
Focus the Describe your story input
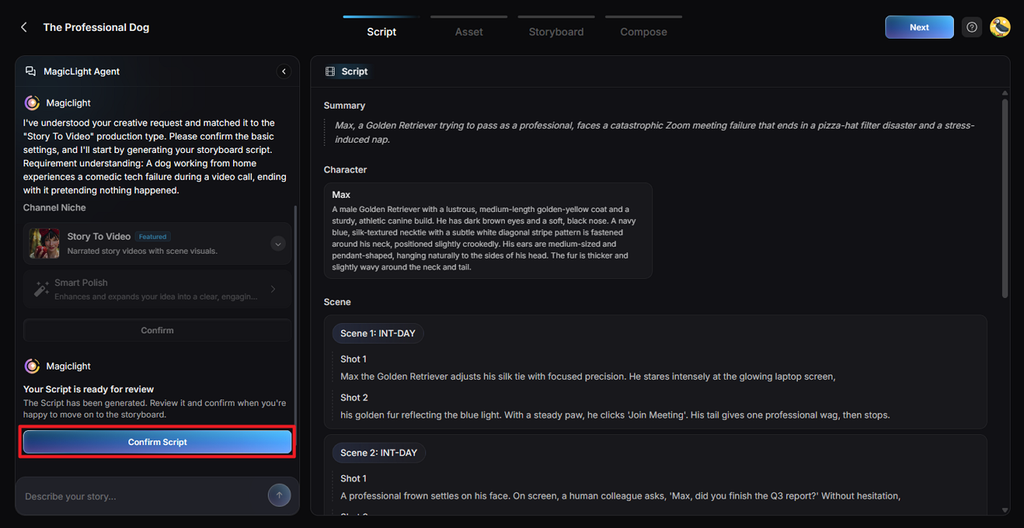tap(144, 496)
